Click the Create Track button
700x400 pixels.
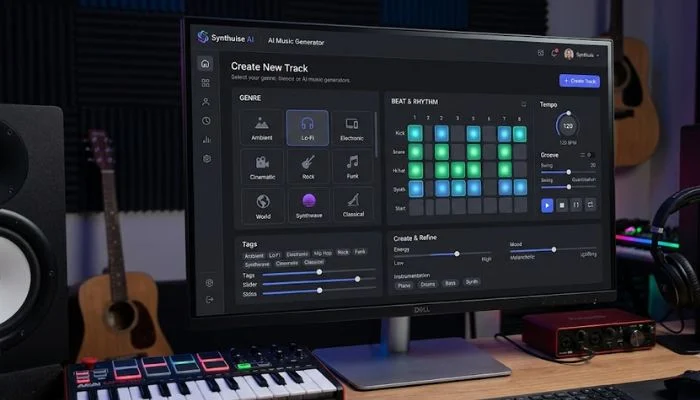pyautogui.click(x=579, y=81)
